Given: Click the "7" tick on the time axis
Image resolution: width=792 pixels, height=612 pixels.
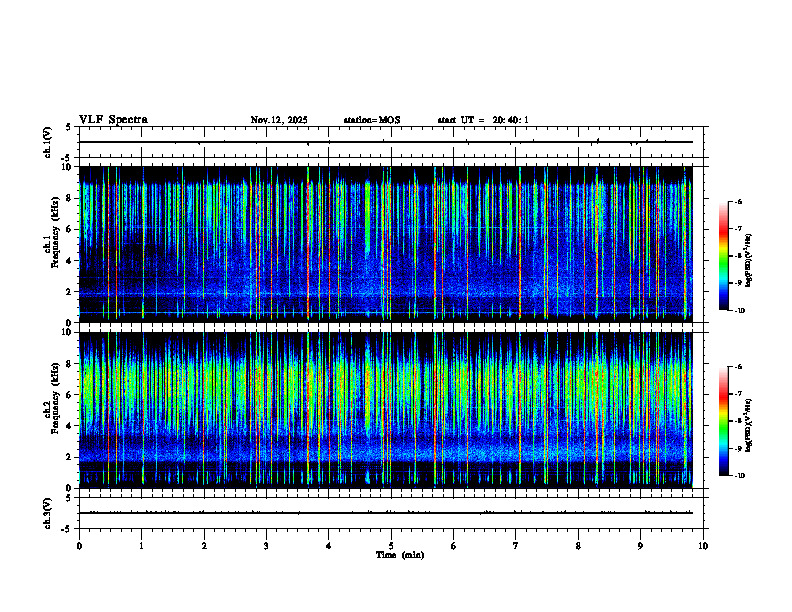Looking at the screenshot, I should [516, 546].
